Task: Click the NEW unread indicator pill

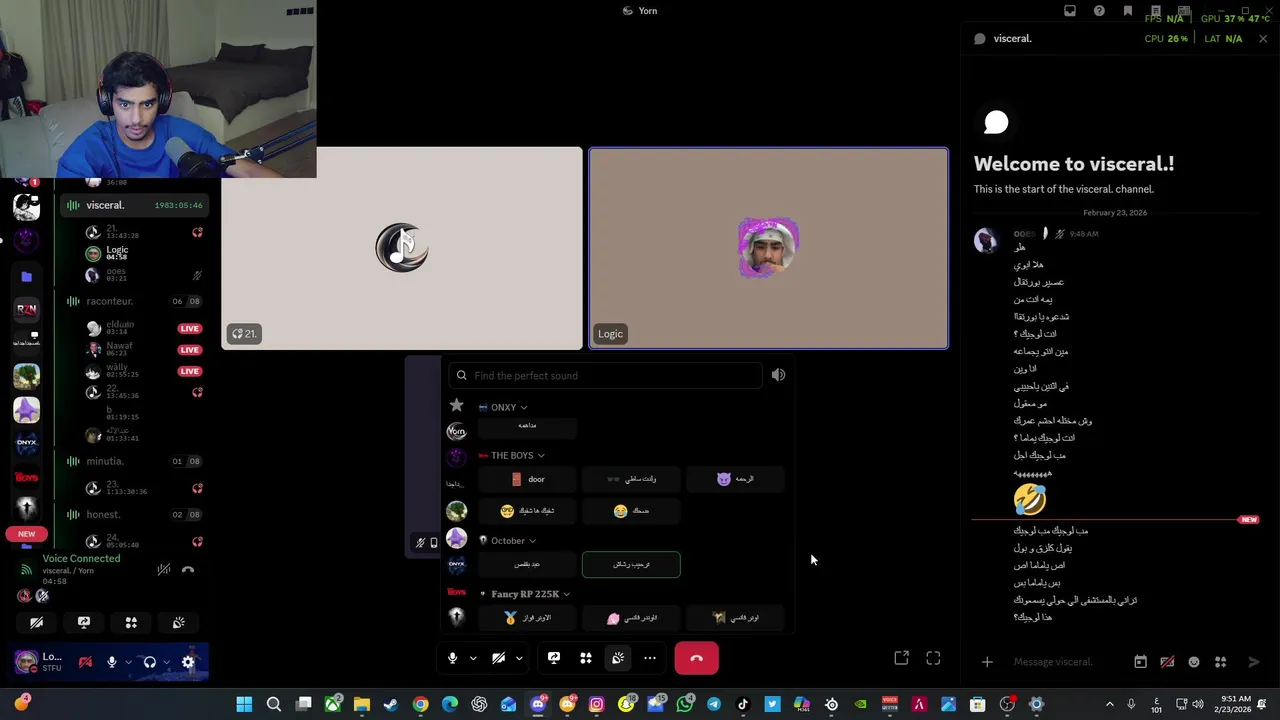Action: click(26, 534)
